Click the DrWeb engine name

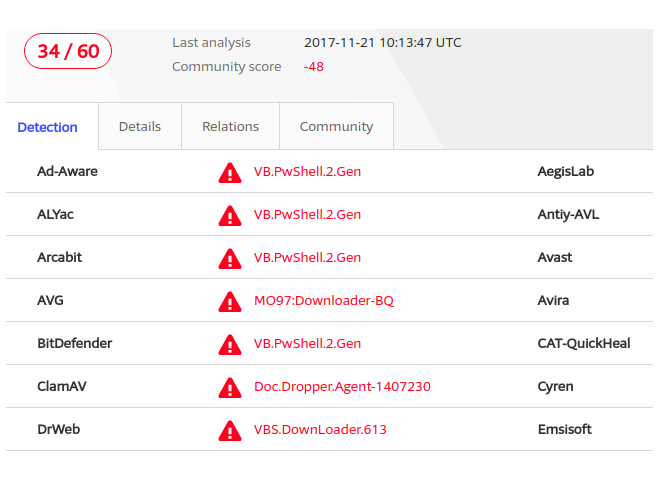point(59,429)
